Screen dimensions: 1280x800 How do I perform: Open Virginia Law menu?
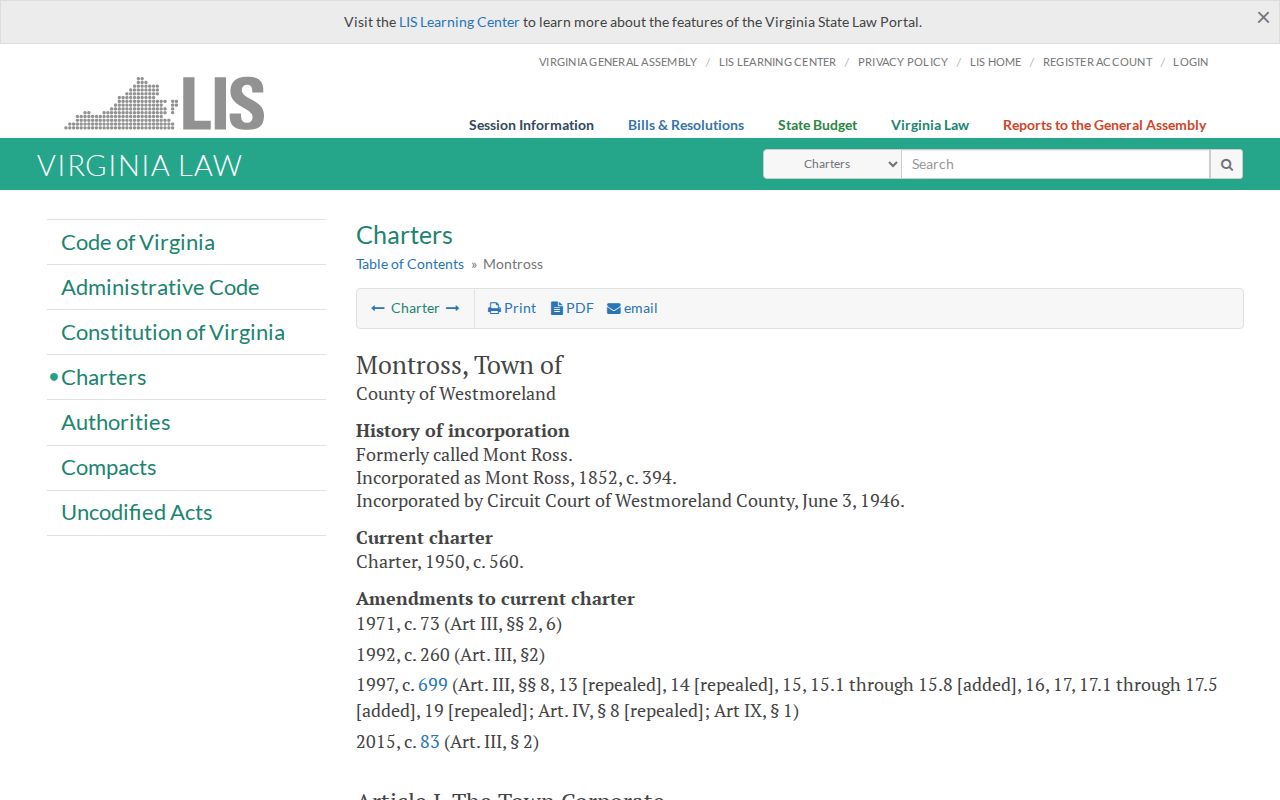tap(930, 125)
